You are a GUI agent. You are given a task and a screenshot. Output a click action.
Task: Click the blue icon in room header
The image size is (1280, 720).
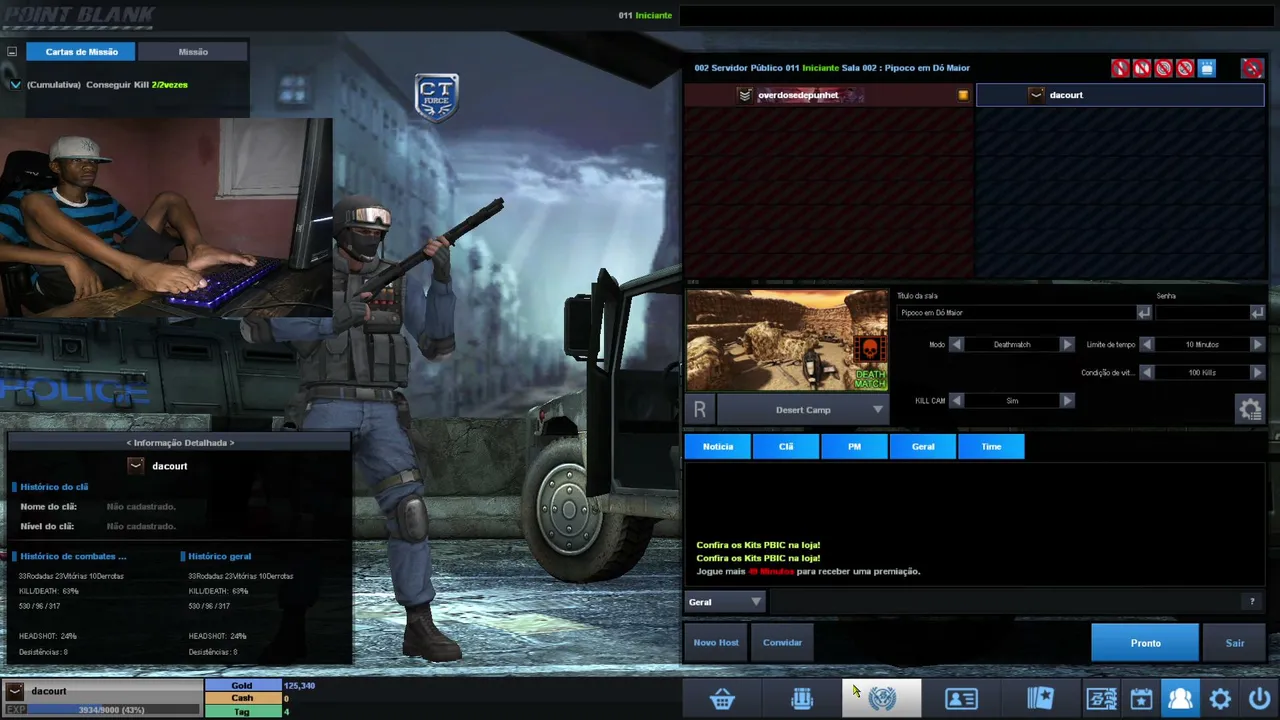(x=1207, y=68)
